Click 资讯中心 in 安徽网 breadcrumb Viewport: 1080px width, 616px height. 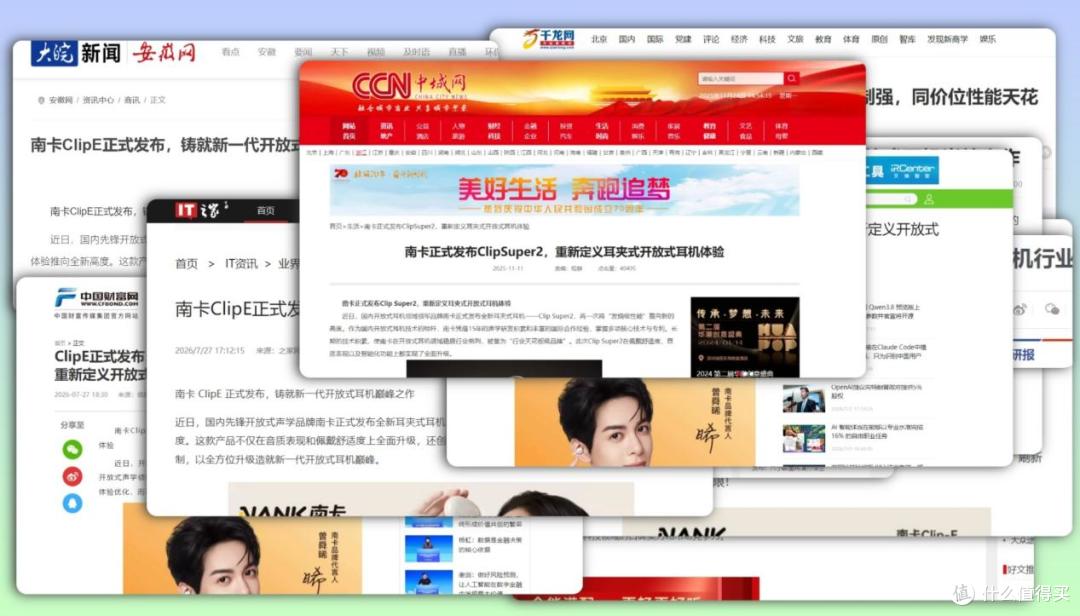point(98,100)
